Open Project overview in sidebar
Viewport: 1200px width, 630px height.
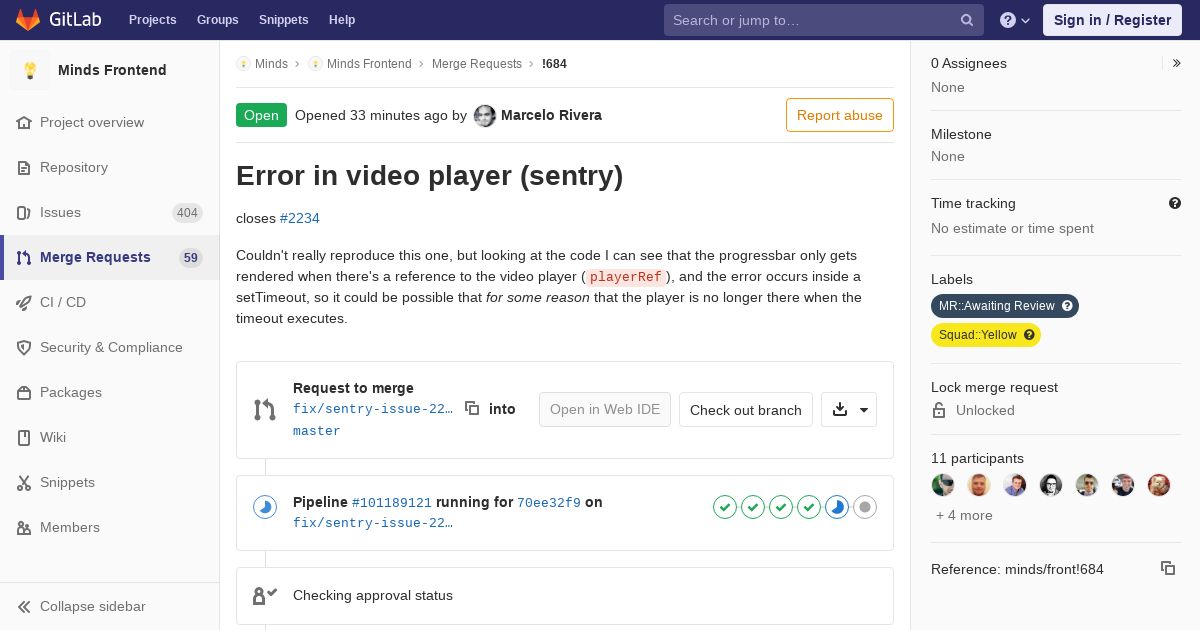(110, 122)
